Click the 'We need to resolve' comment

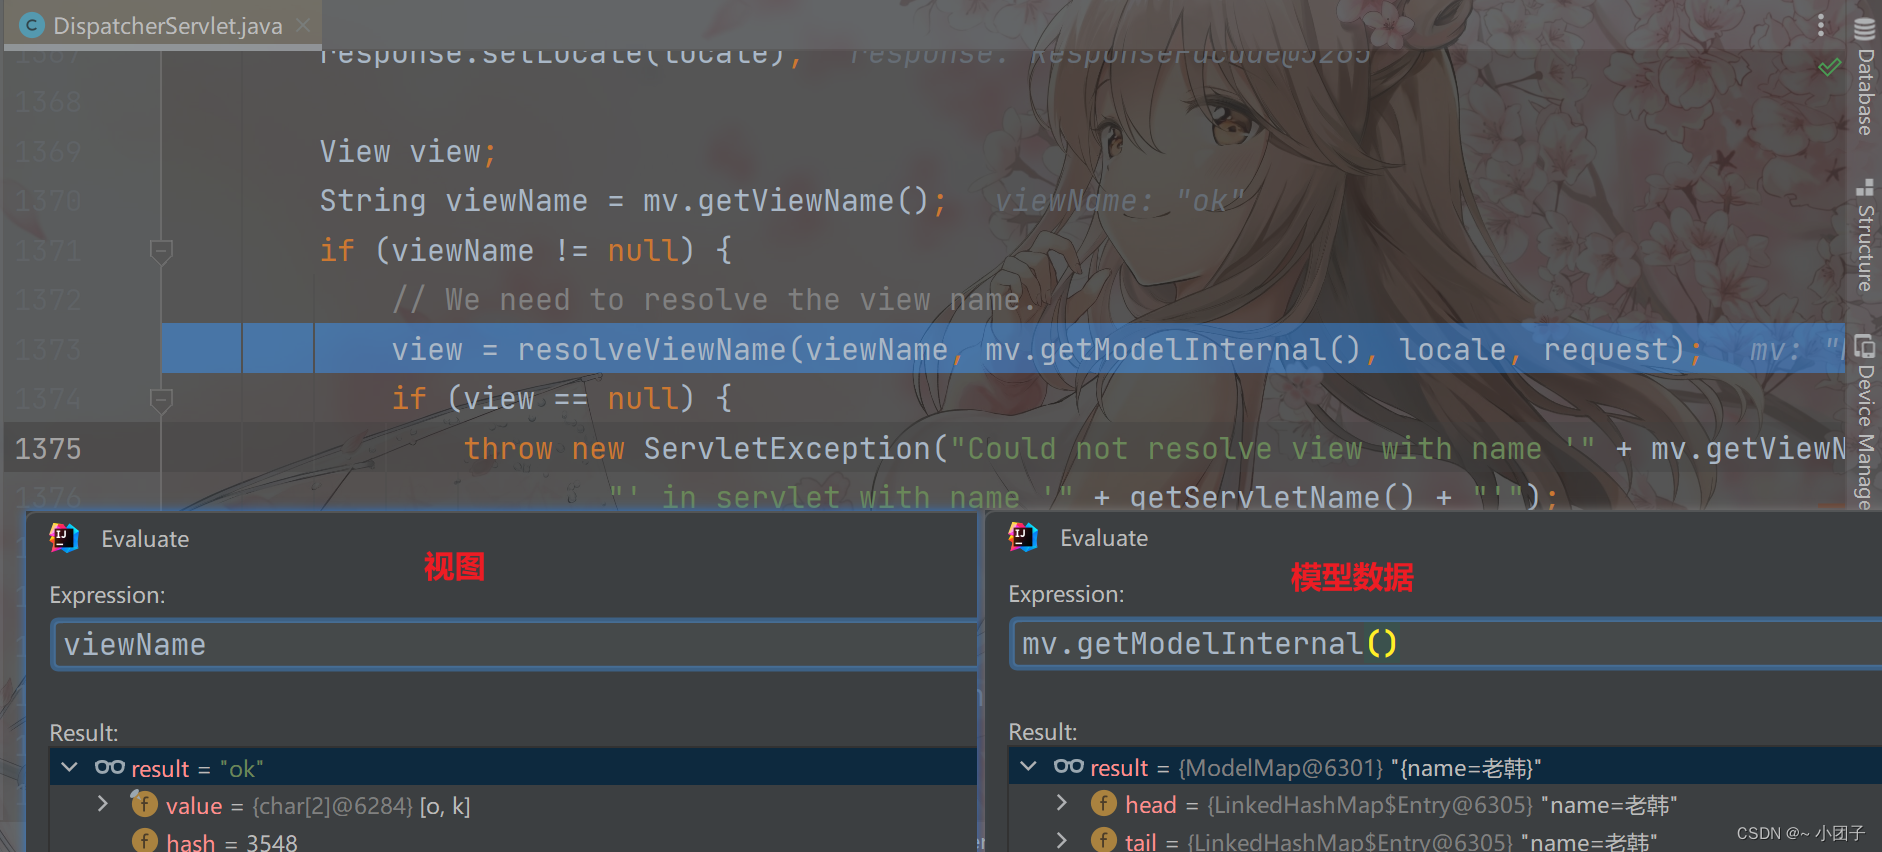(x=714, y=300)
